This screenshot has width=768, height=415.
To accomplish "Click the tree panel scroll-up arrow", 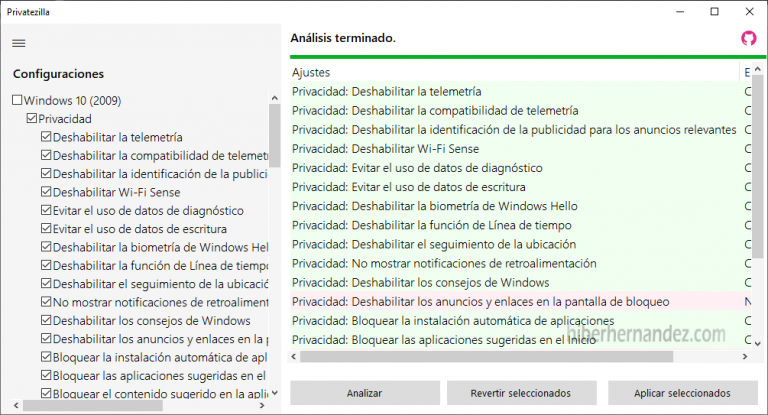I will pyautogui.click(x=275, y=98).
